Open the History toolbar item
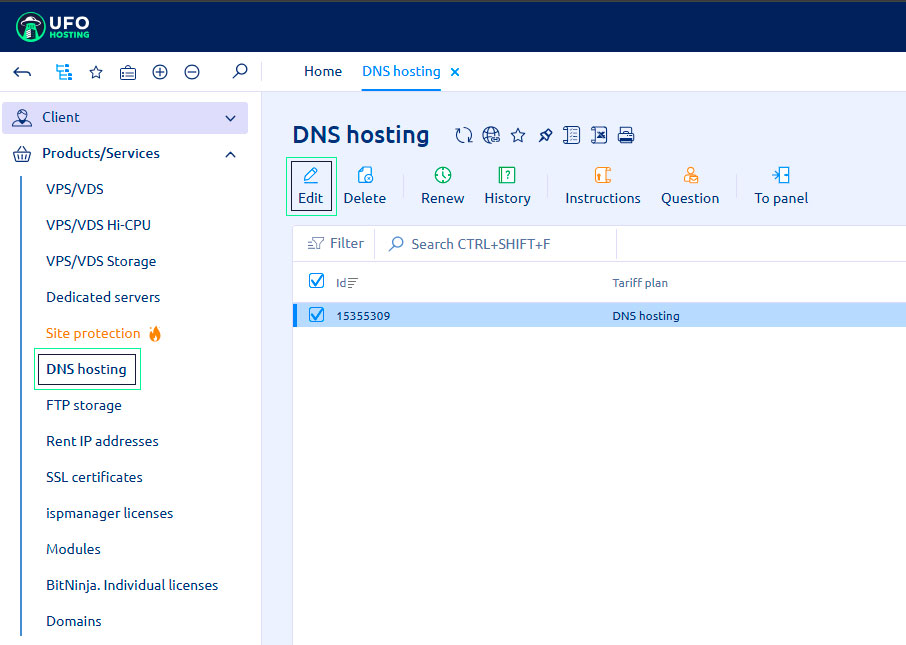This screenshot has width=906, height=645. pyautogui.click(x=507, y=186)
